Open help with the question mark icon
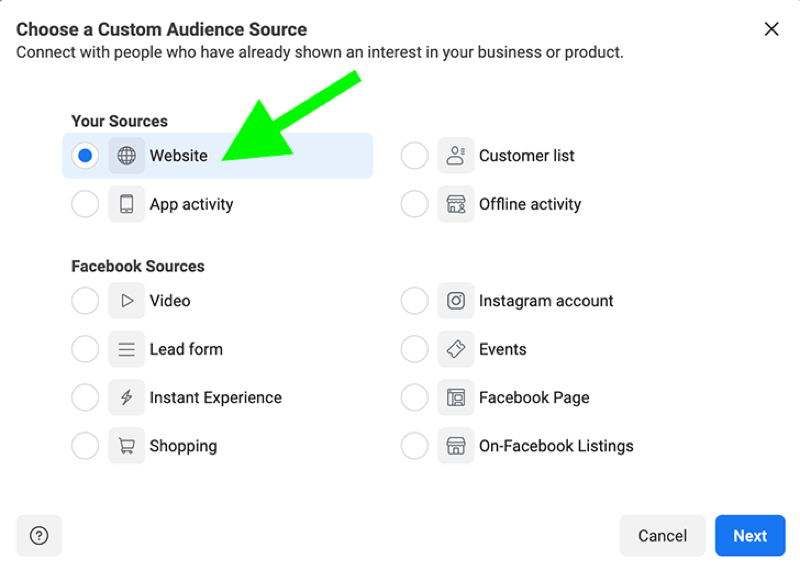Viewport: 800px width, 562px height. pos(39,535)
